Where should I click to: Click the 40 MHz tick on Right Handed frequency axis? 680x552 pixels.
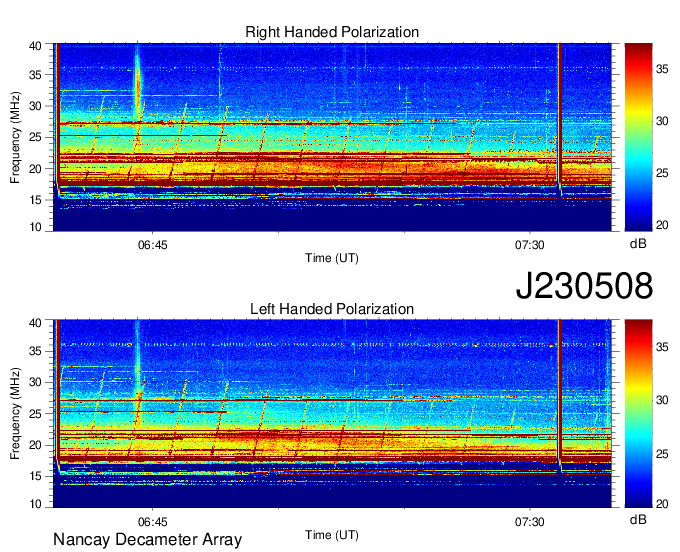[35, 46]
